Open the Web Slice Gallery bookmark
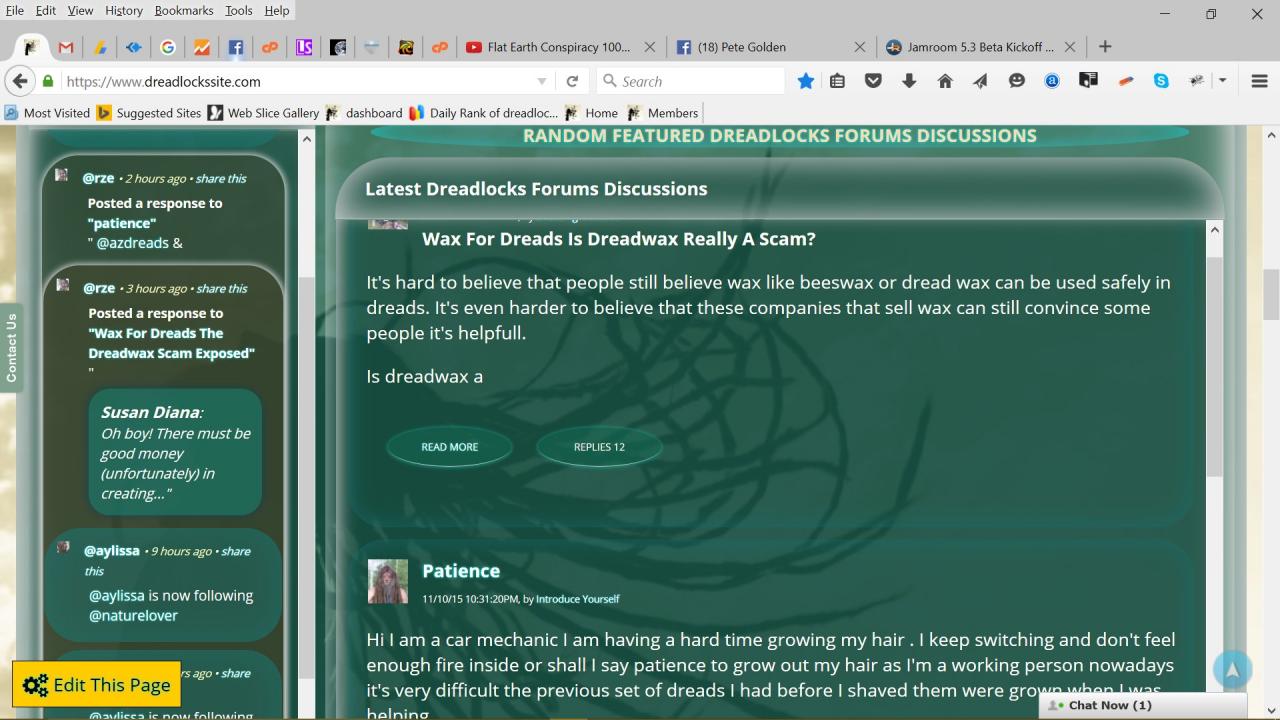This screenshot has height=720, width=1280. point(263,113)
